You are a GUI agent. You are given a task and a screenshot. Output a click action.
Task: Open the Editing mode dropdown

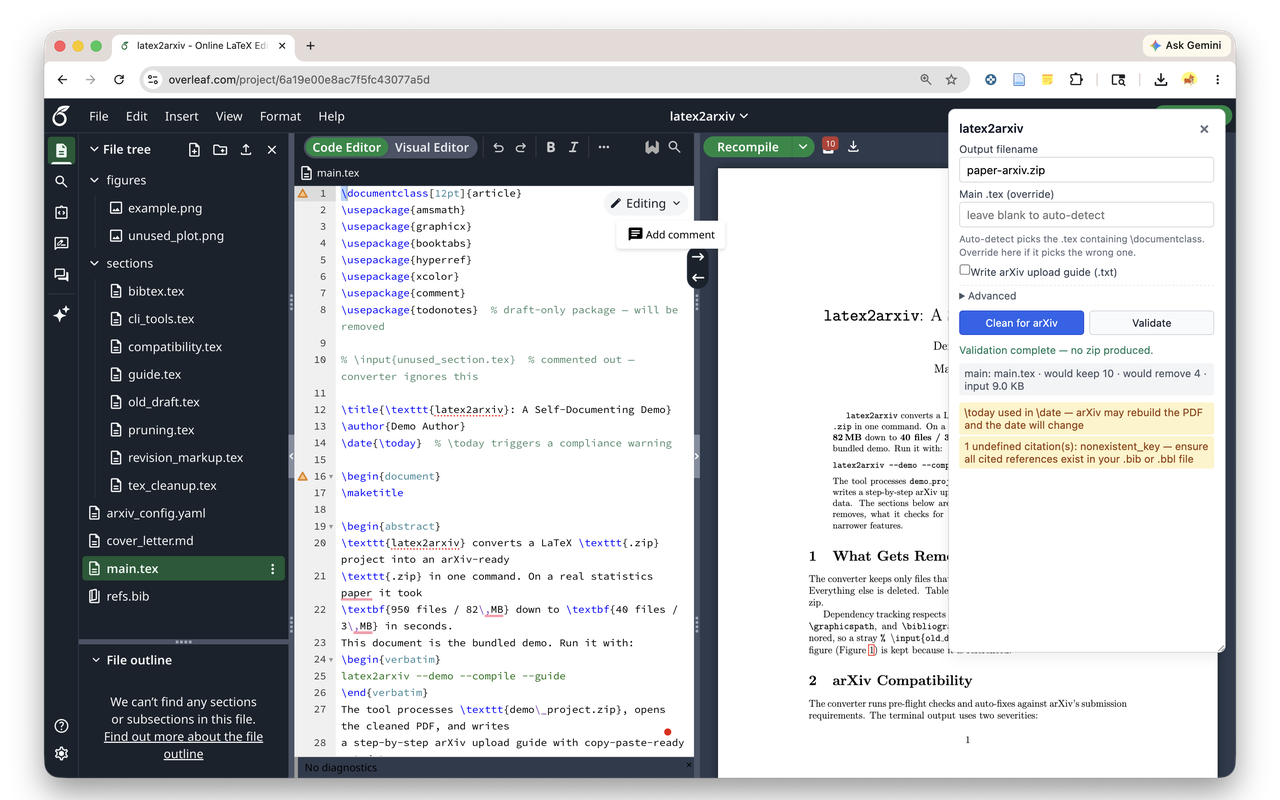(646, 203)
